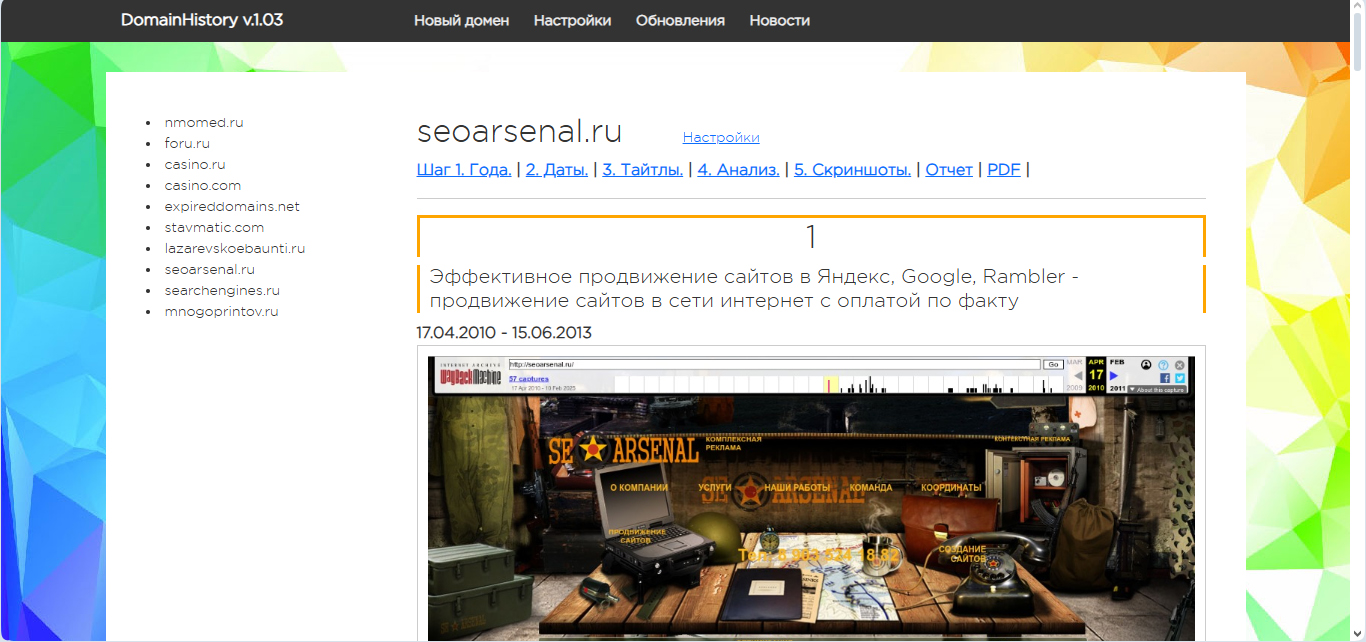Open the 'Новый домен' menu item

461,20
